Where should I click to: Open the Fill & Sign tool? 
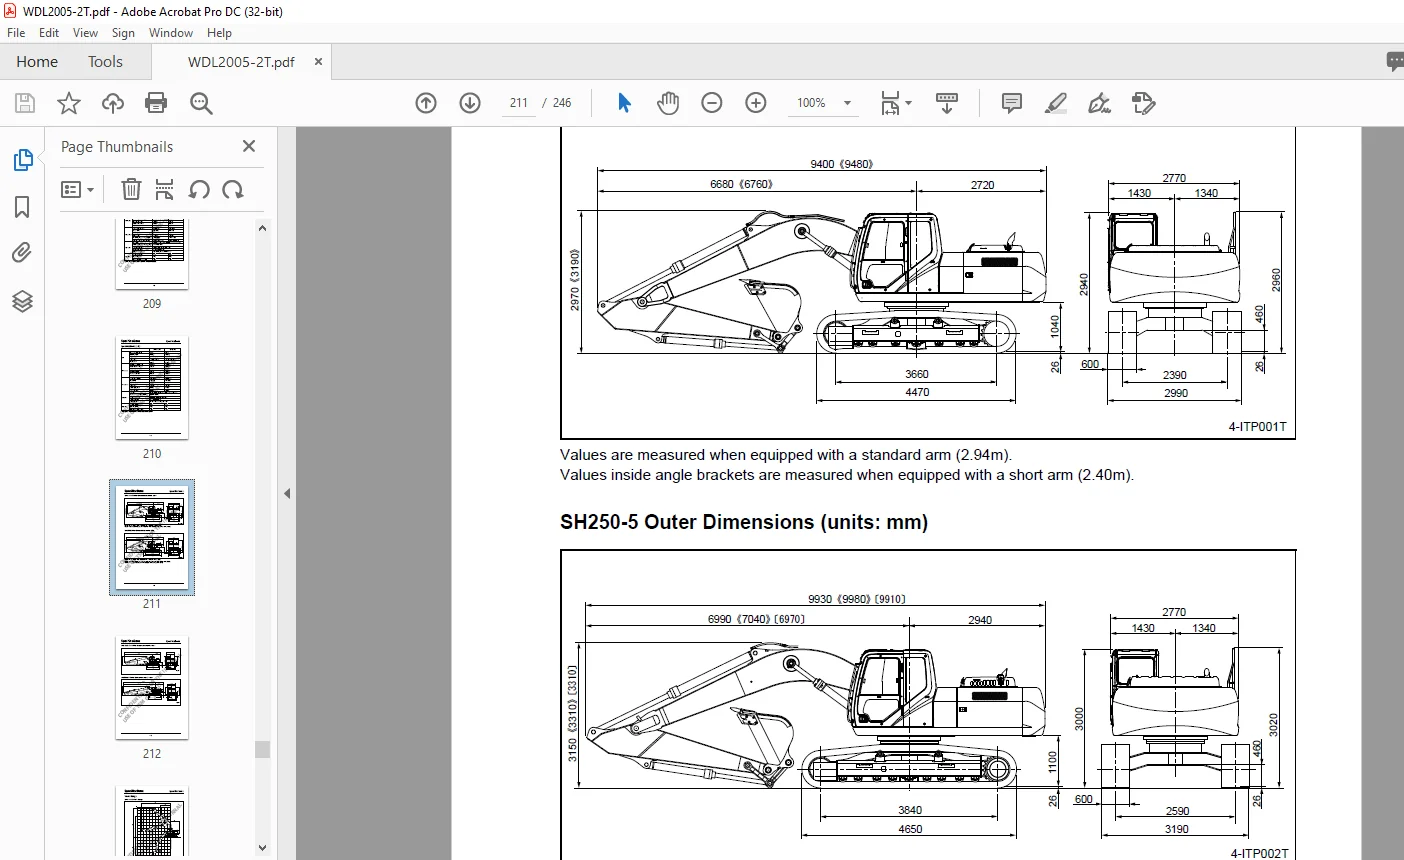pos(1100,103)
